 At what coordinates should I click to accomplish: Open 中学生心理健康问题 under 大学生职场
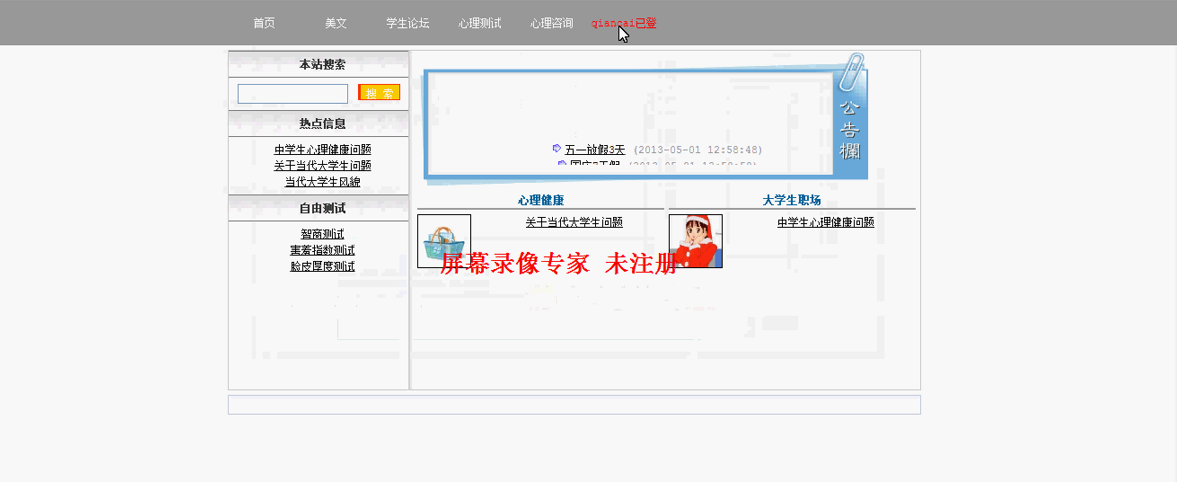click(x=826, y=222)
